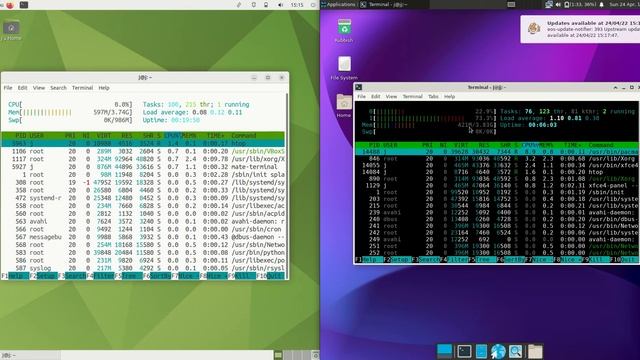Click F10 Quit in the left htop footer
Viewport: 640px width, 360px height.
271,276
